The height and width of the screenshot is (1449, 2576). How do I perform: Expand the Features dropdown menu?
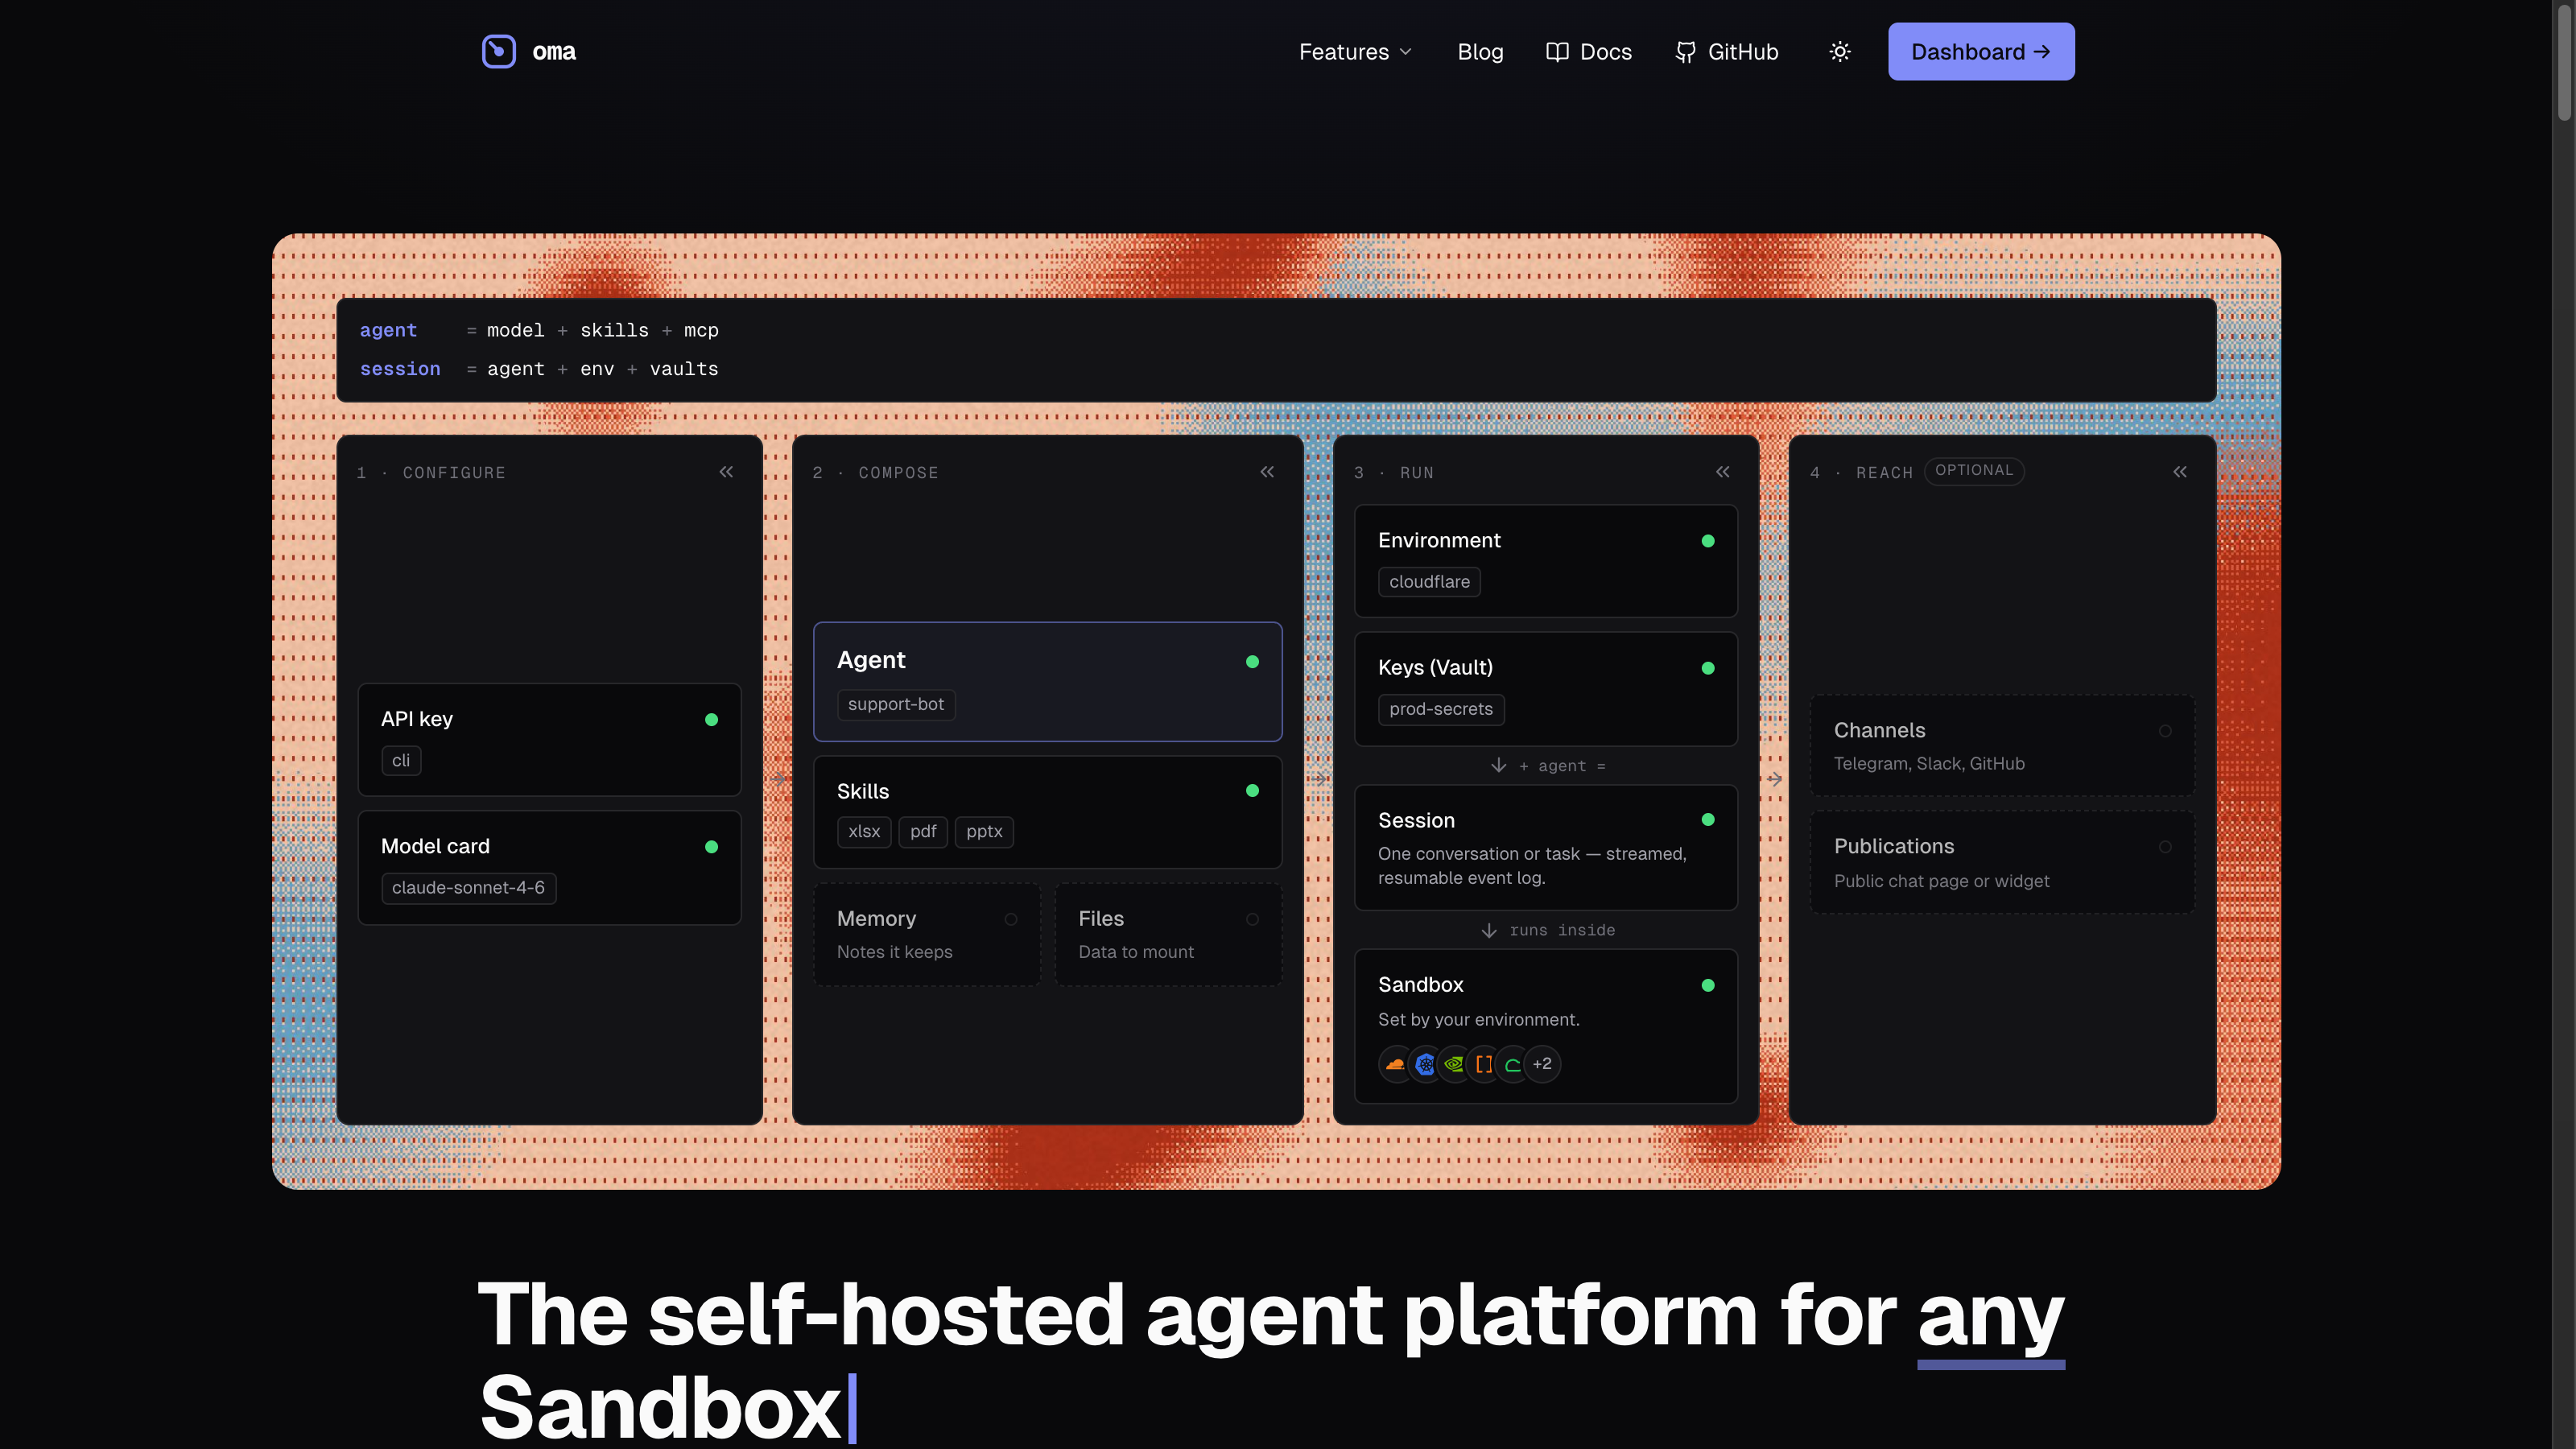click(x=1355, y=52)
